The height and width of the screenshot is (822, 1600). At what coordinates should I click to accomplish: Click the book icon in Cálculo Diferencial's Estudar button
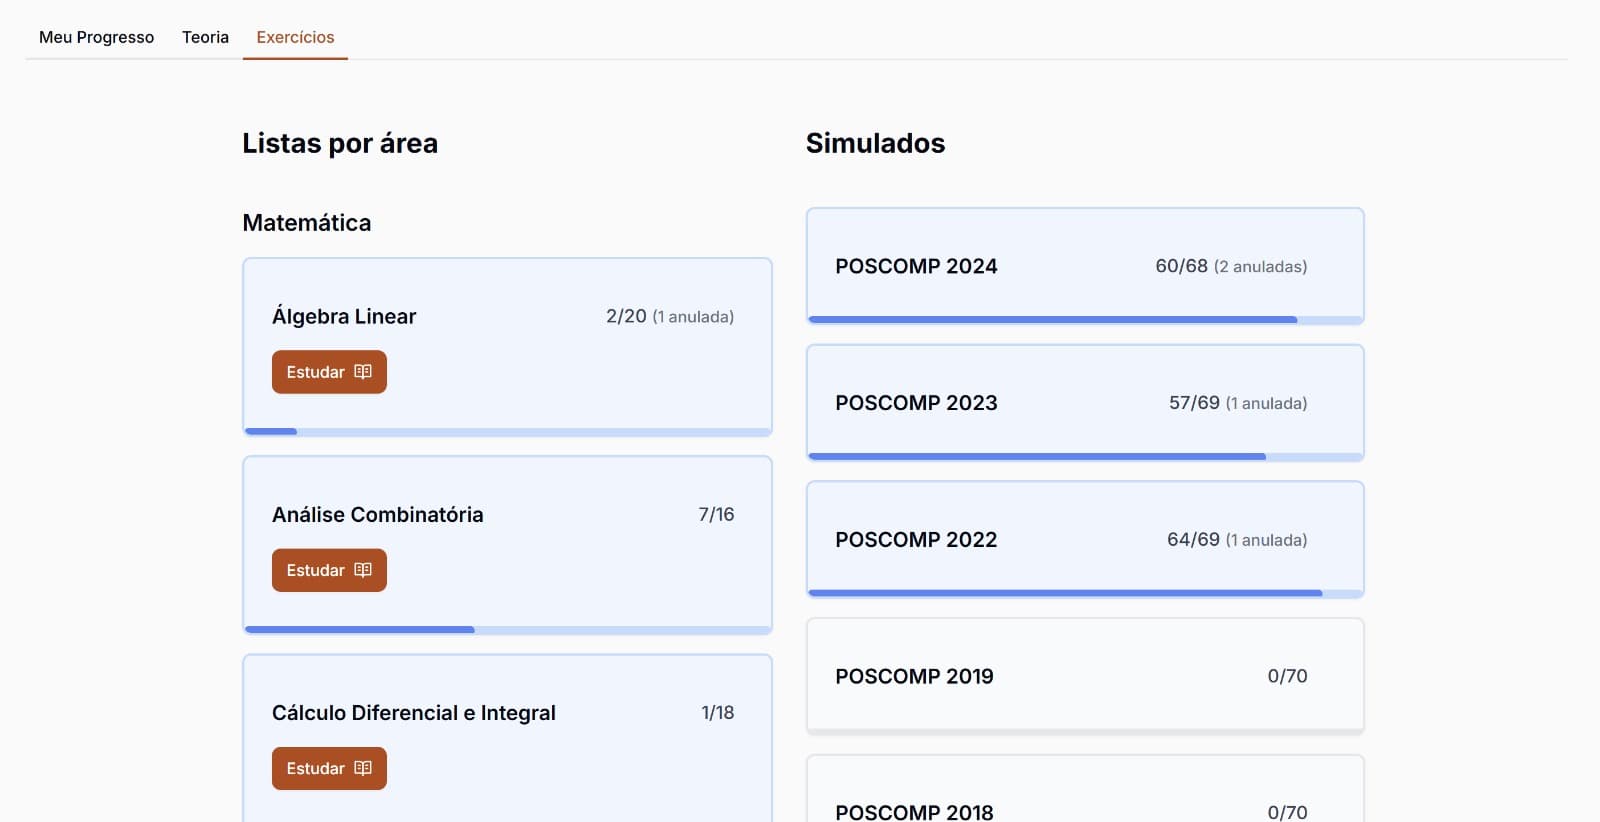pyautogui.click(x=363, y=768)
